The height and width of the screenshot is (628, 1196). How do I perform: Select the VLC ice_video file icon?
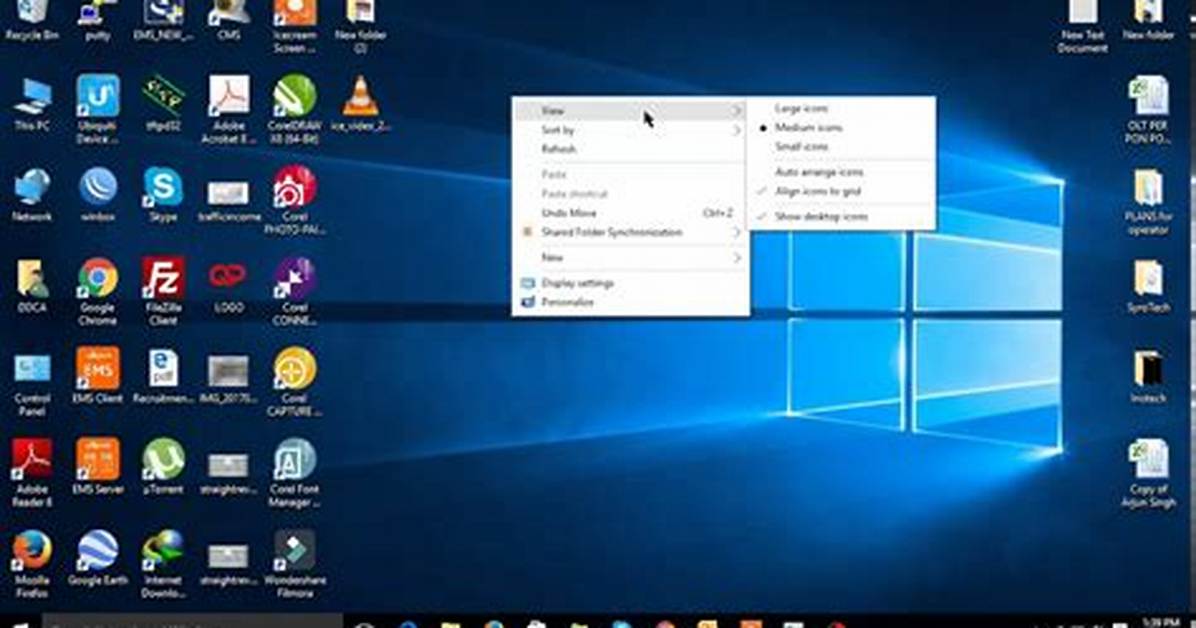(360, 104)
